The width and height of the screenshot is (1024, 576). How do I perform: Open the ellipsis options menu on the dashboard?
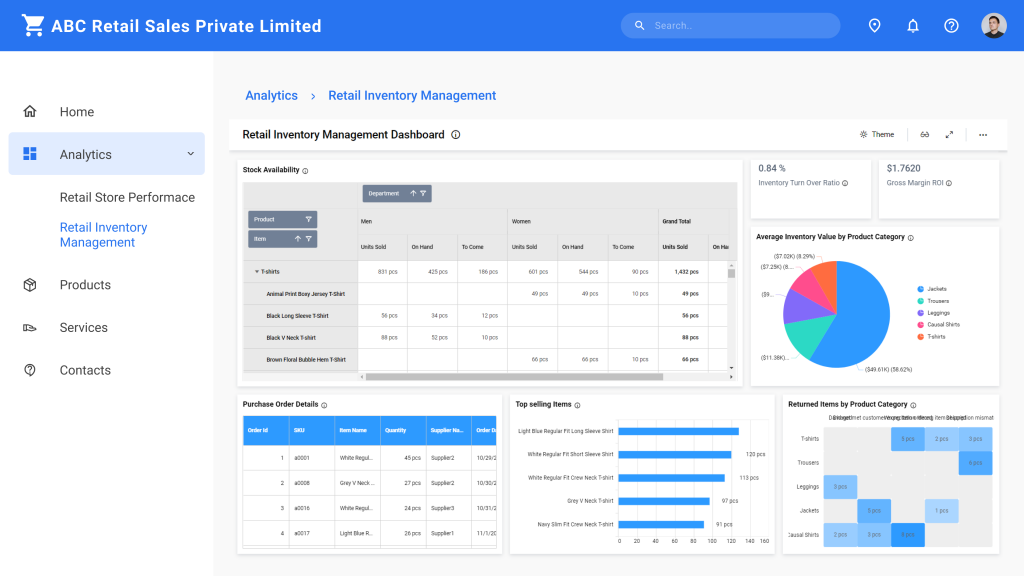point(982,134)
